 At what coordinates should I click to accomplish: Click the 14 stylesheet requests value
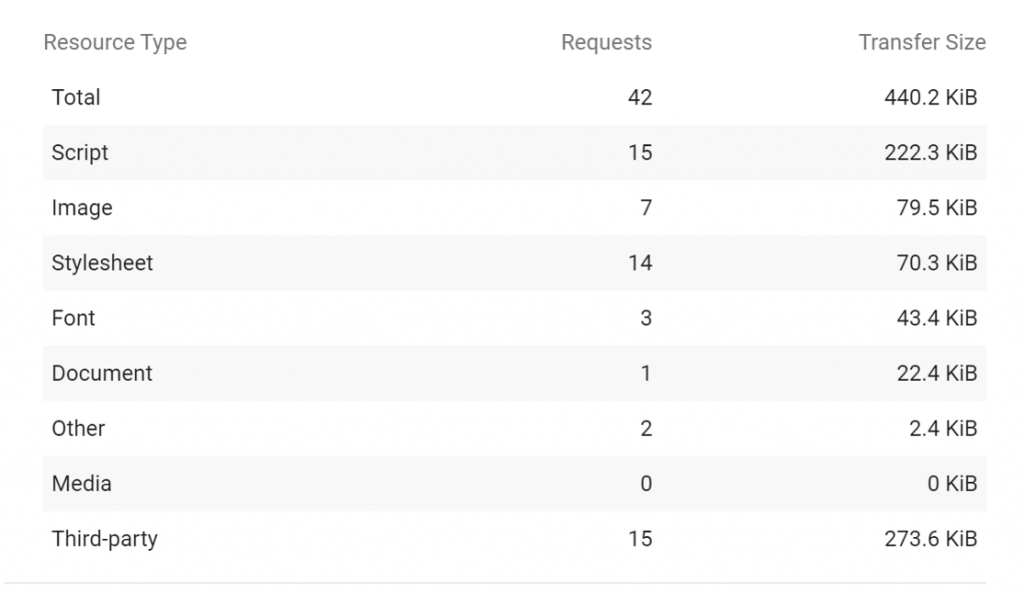click(640, 263)
